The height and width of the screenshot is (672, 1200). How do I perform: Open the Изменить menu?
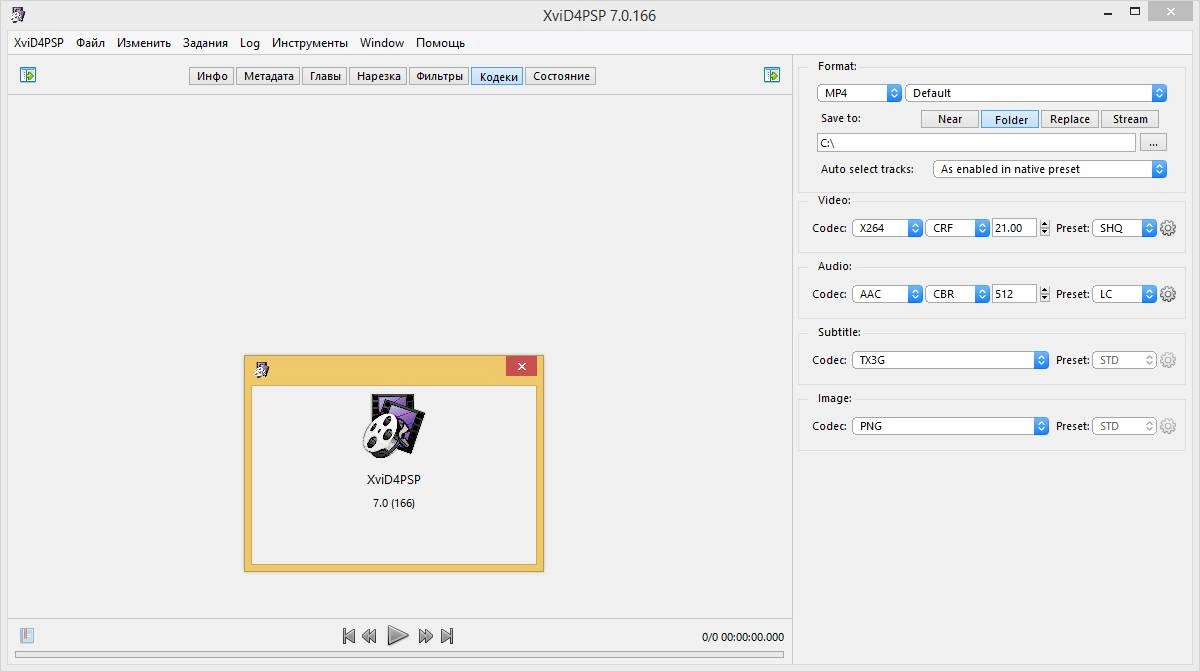pyautogui.click(x=144, y=43)
